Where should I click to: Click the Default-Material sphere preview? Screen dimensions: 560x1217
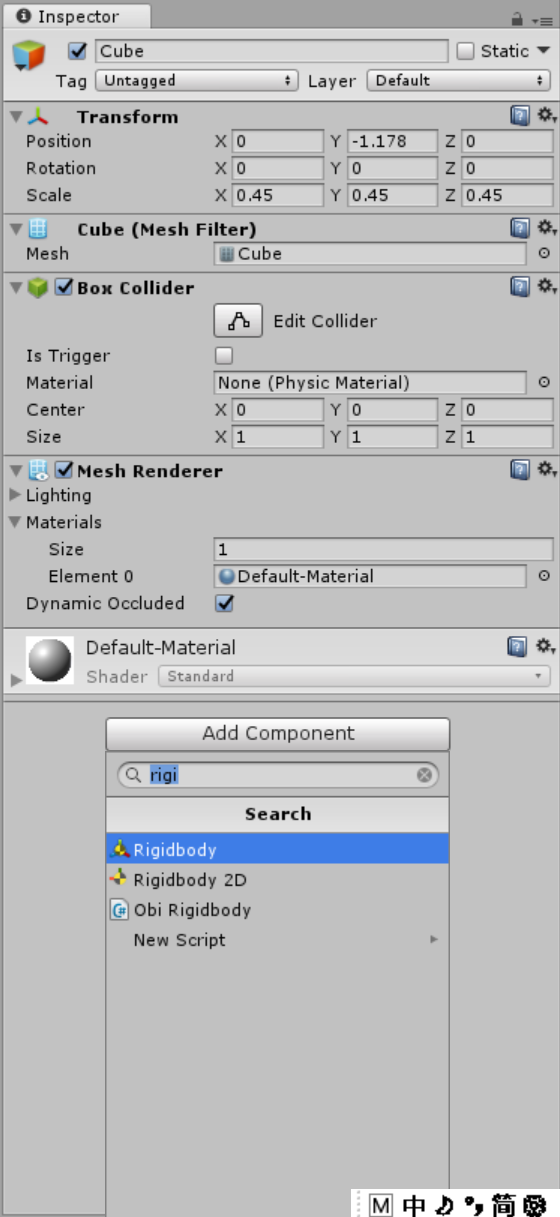pyautogui.click(x=49, y=660)
